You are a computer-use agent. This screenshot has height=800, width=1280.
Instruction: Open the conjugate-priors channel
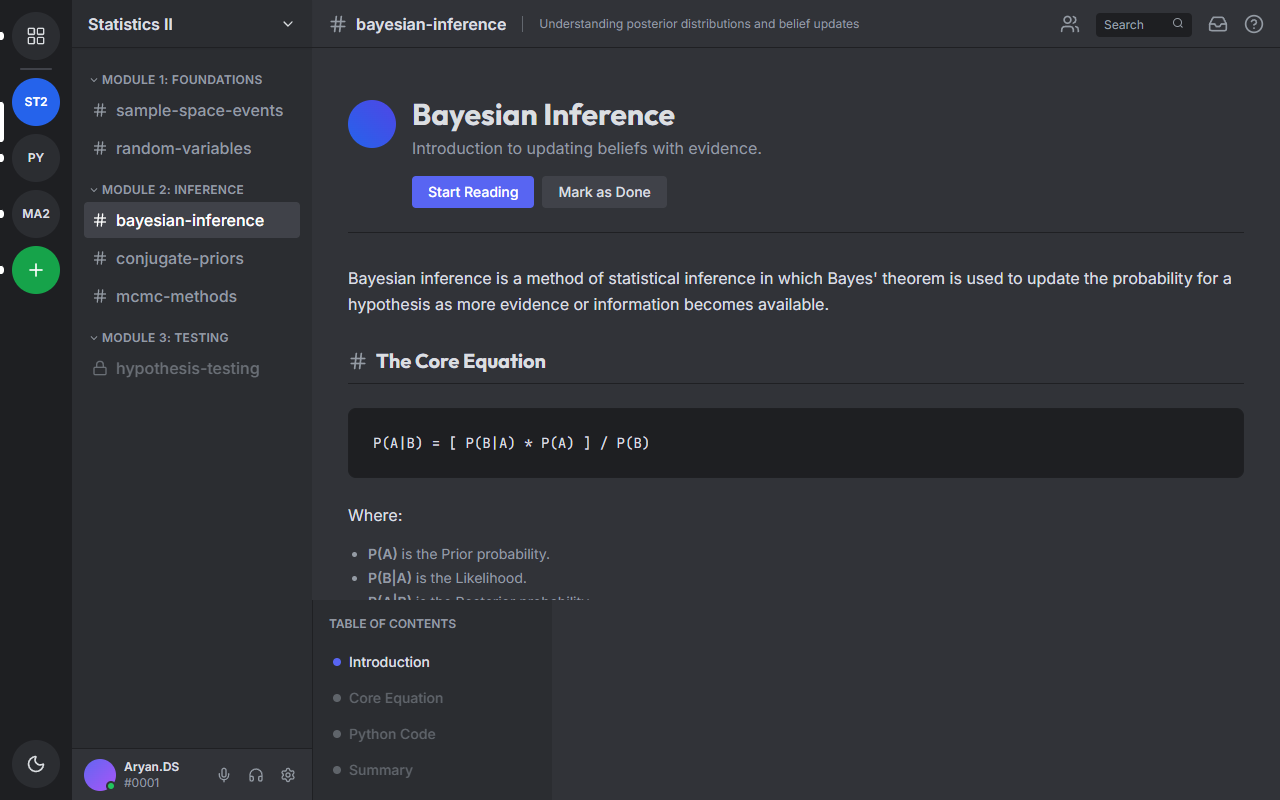(x=180, y=259)
